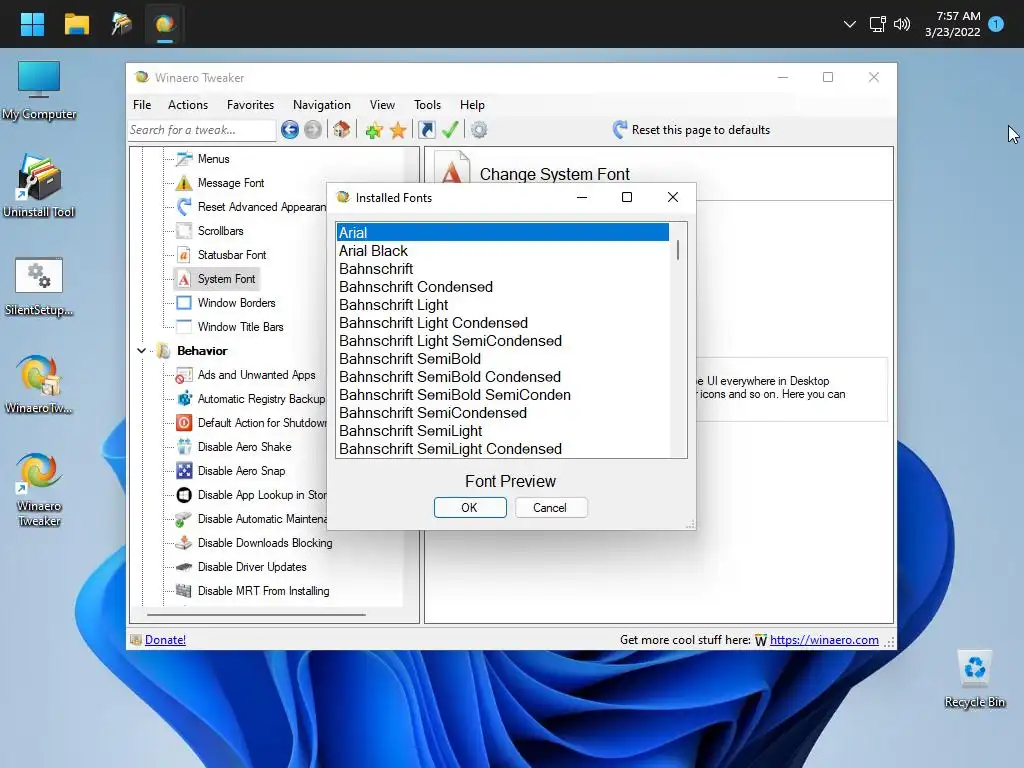The width and height of the screenshot is (1024, 768).
Task: Click Reset this page to defaults
Action: [692, 130]
